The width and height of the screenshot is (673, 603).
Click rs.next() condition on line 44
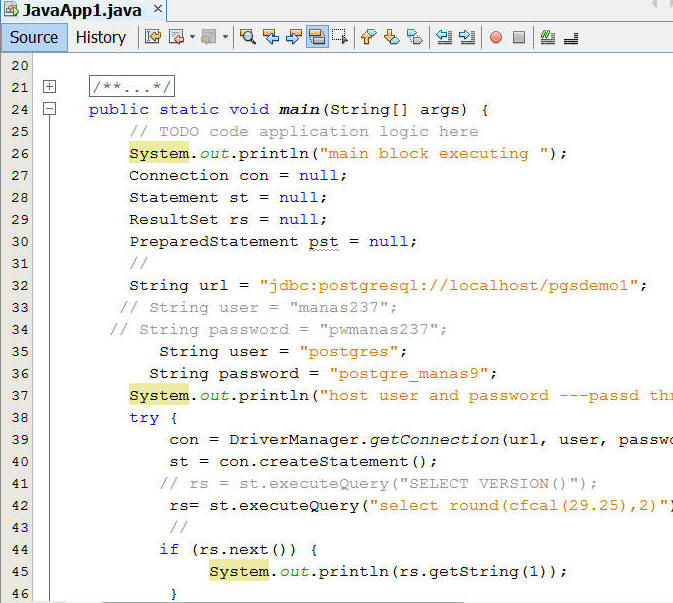coord(244,549)
